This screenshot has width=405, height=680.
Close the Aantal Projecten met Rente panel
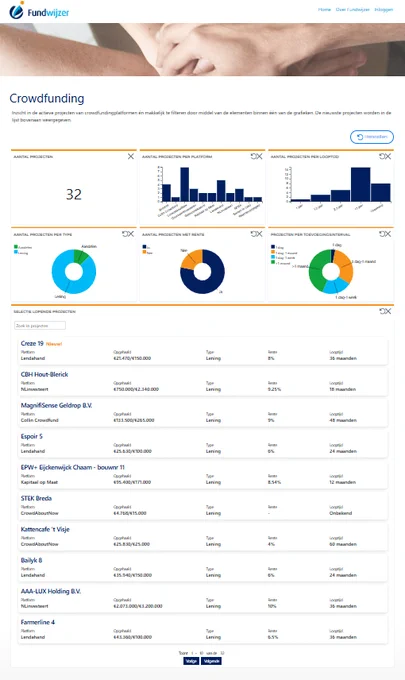pyautogui.click(x=259, y=234)
